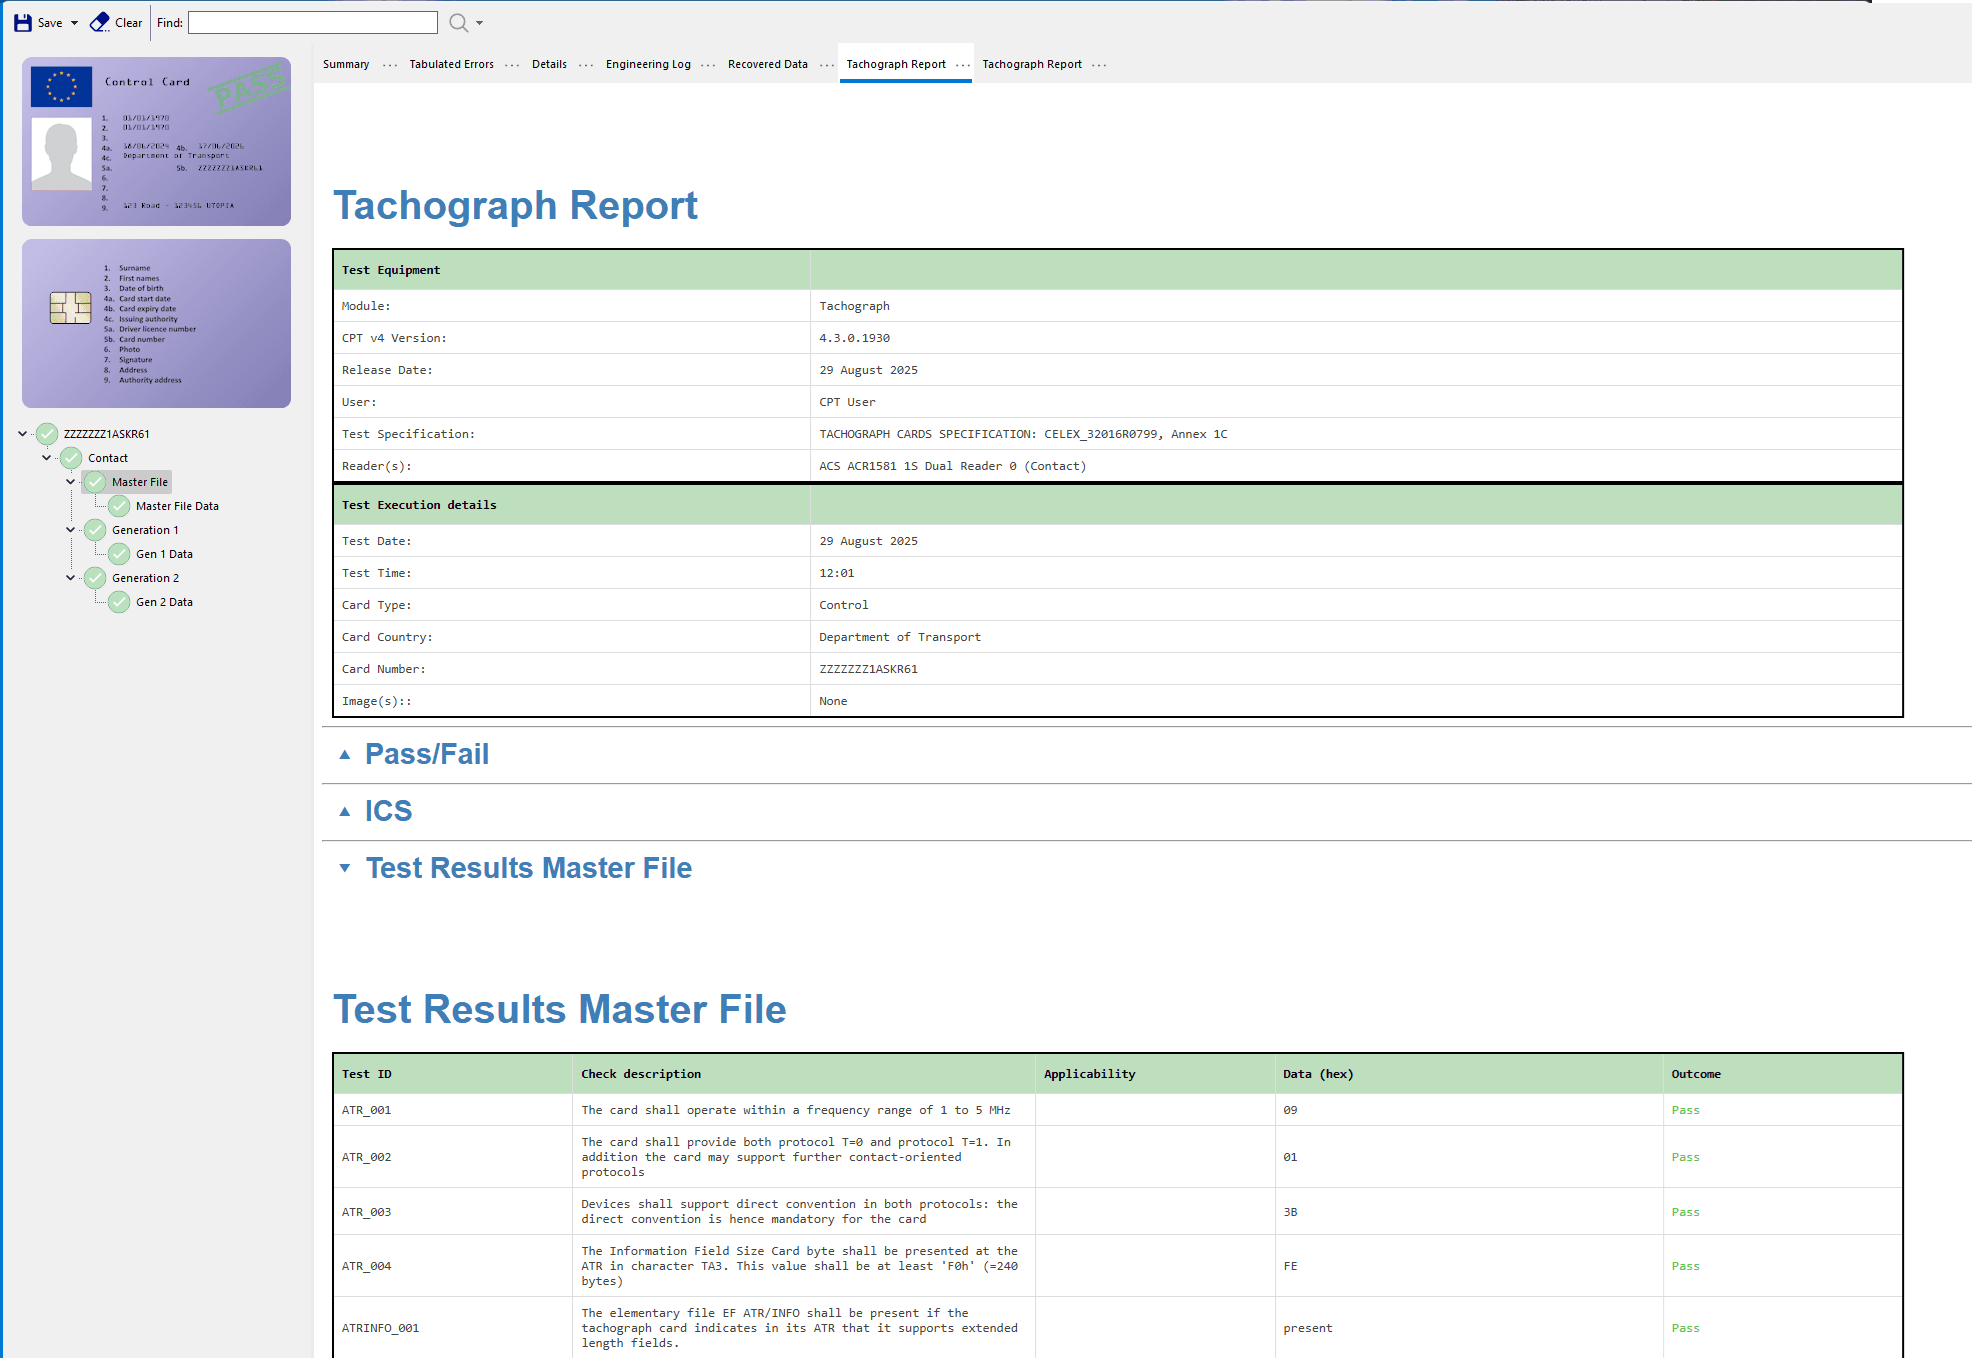Click the check icon next to Generation 2
Viewport: 1972px width, 1358px height.
tap(94, 577)
